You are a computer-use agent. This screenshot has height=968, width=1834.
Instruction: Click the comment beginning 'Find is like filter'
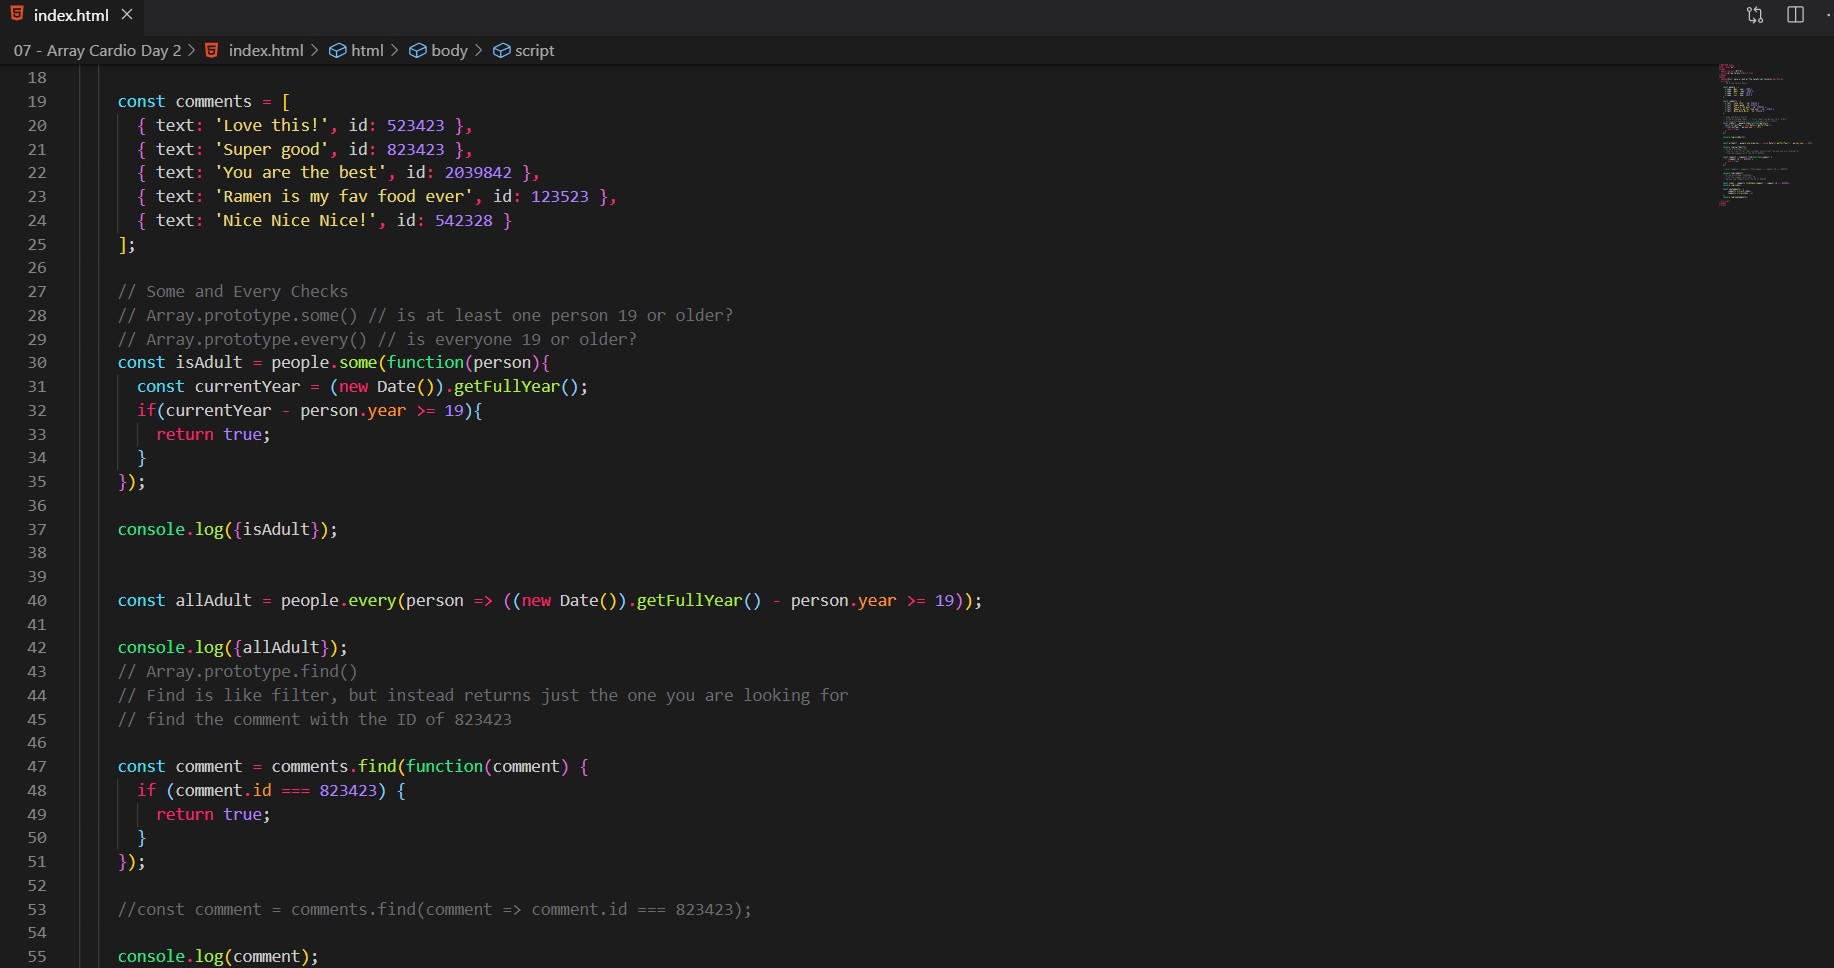point(483,695)
